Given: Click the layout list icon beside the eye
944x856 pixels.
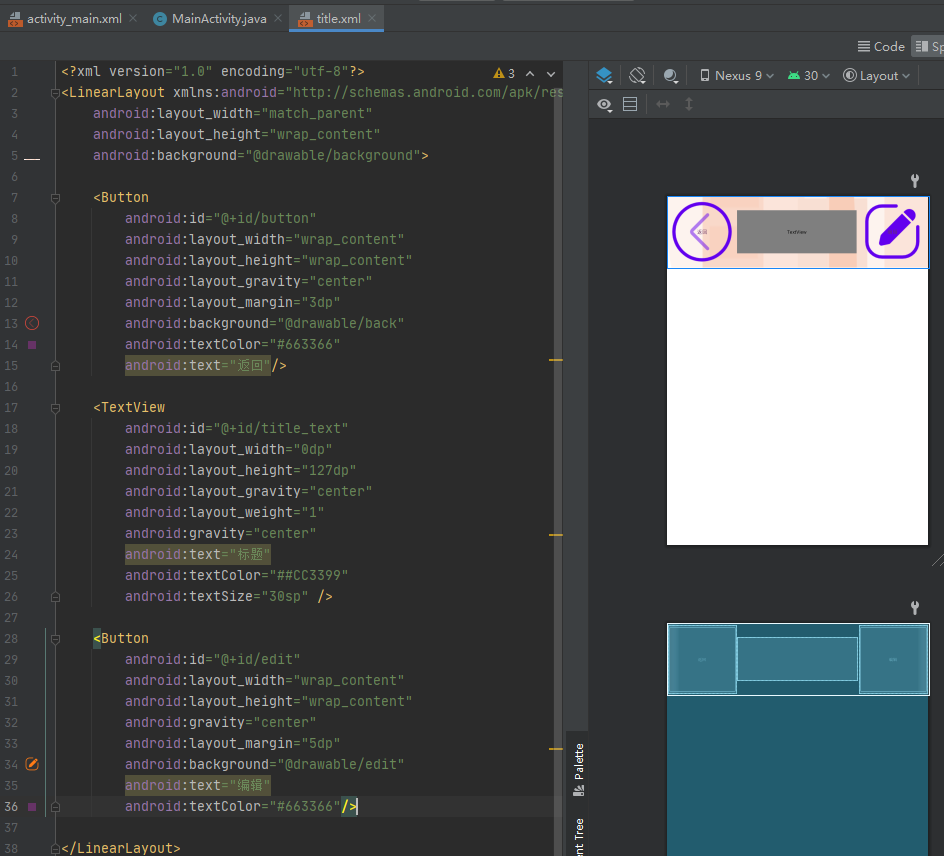Looking at the screenshot, I should tap(630, 105).
